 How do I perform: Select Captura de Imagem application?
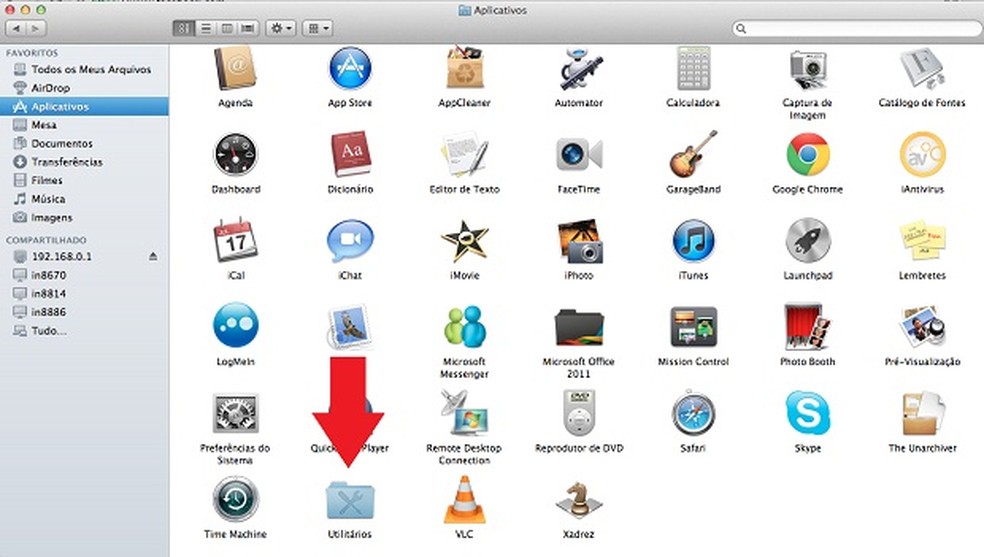[808, 70]
